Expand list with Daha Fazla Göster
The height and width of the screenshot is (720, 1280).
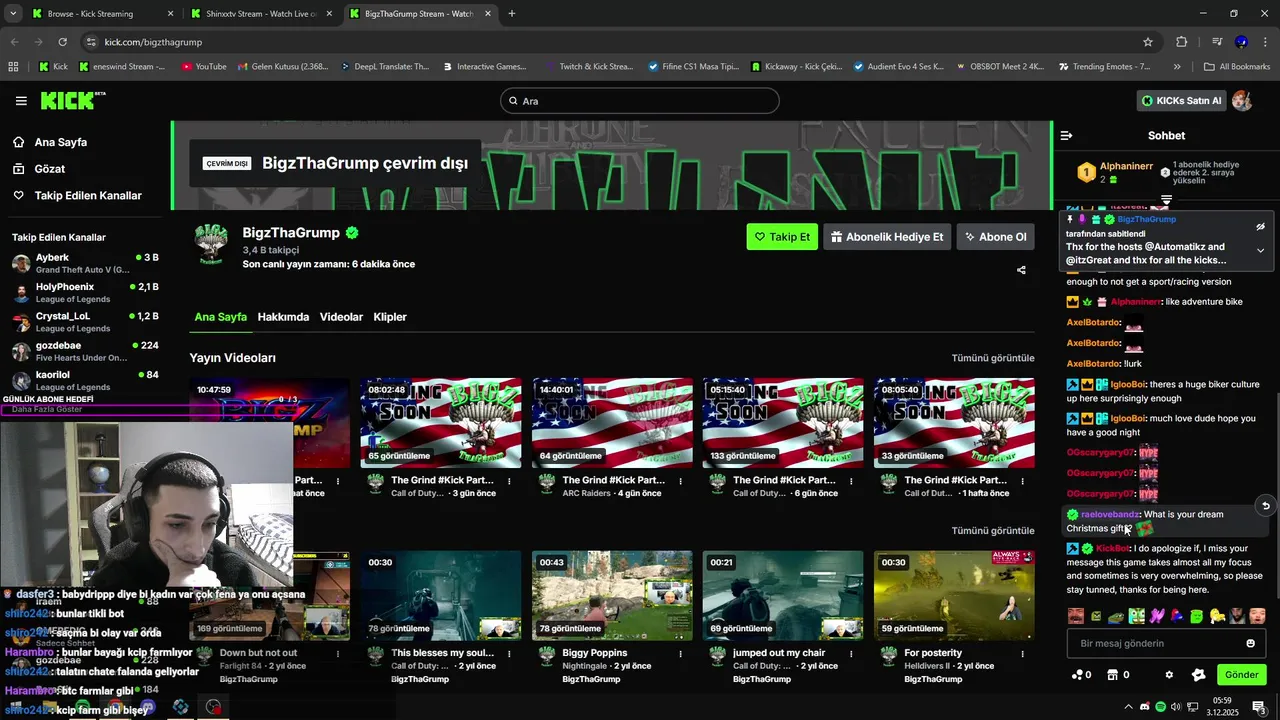coord(47,409)
